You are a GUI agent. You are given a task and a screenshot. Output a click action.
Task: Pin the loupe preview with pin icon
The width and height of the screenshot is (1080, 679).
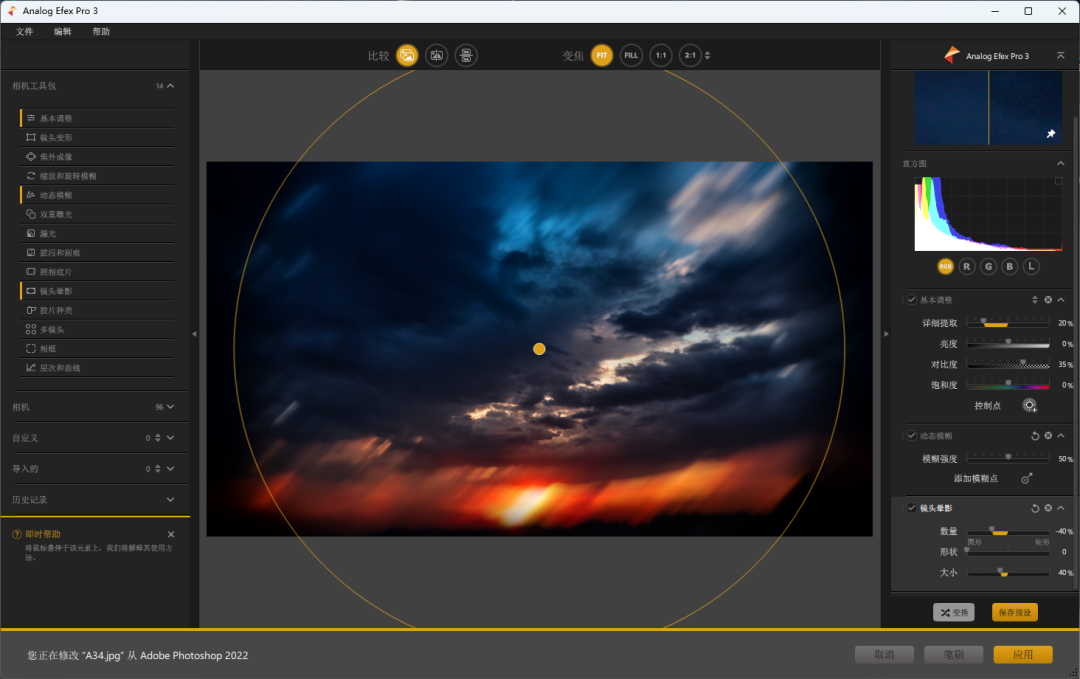(x=1050, y=134)
